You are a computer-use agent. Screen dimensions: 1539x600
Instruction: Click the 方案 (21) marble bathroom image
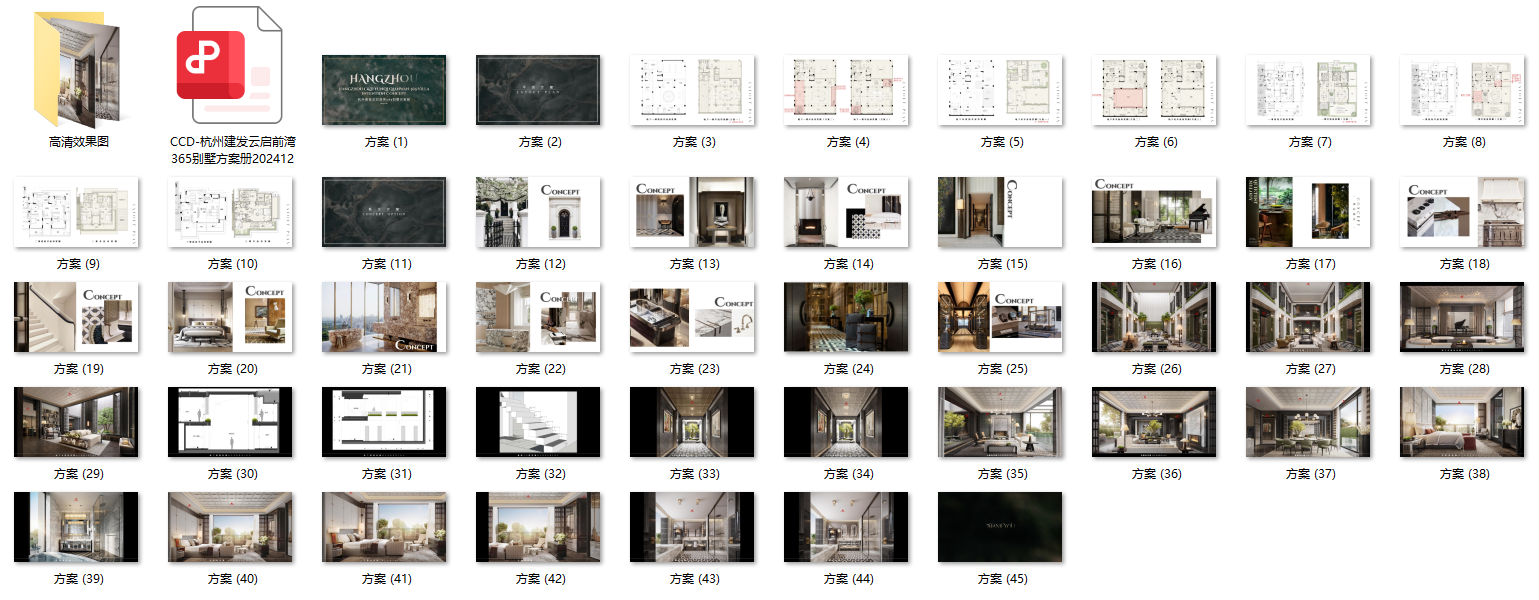click(384, 317)
